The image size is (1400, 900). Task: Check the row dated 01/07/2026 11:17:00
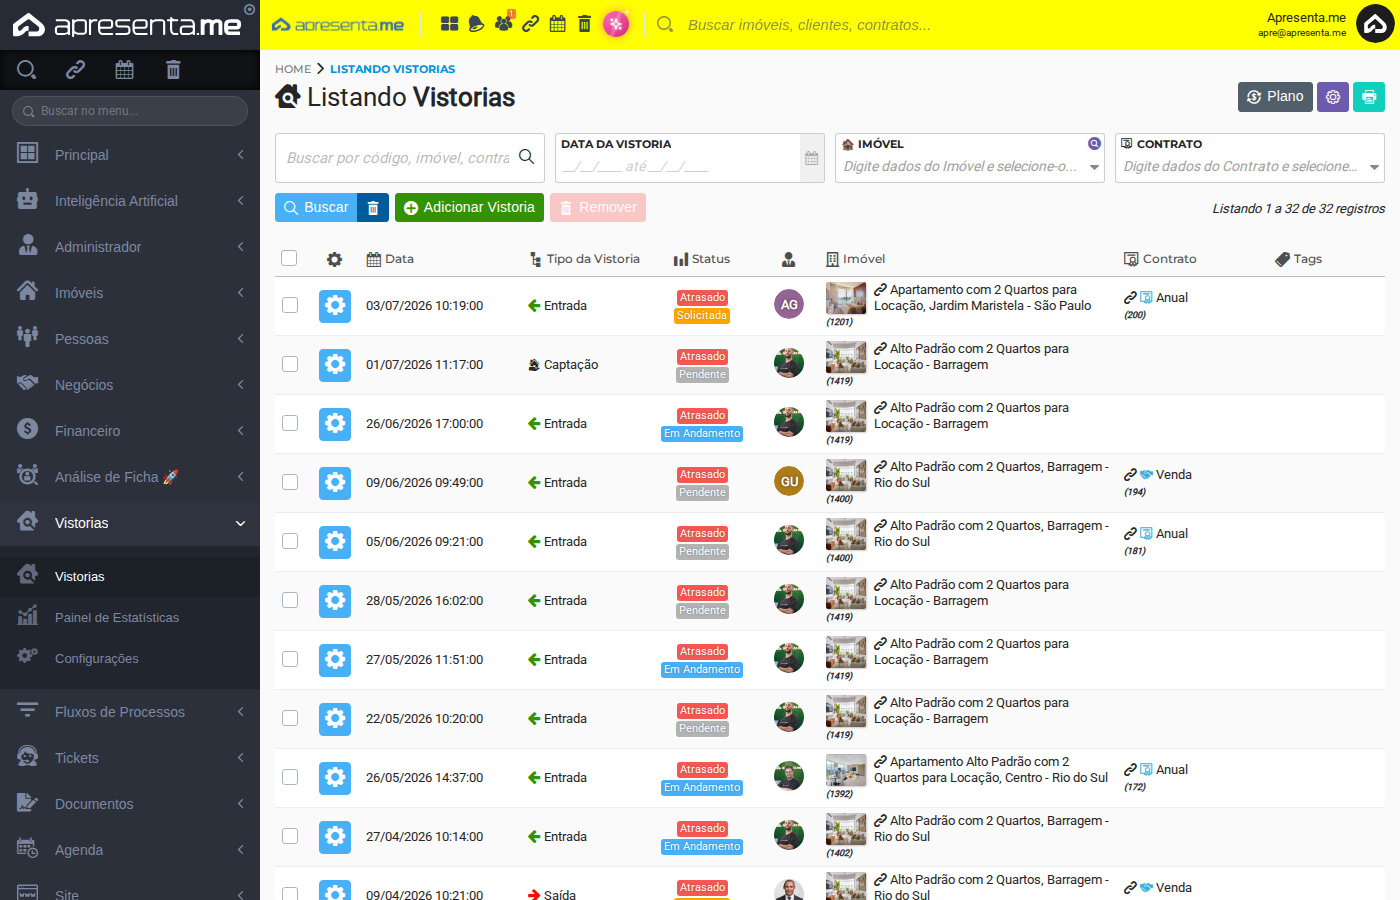[x=290, y=364]
